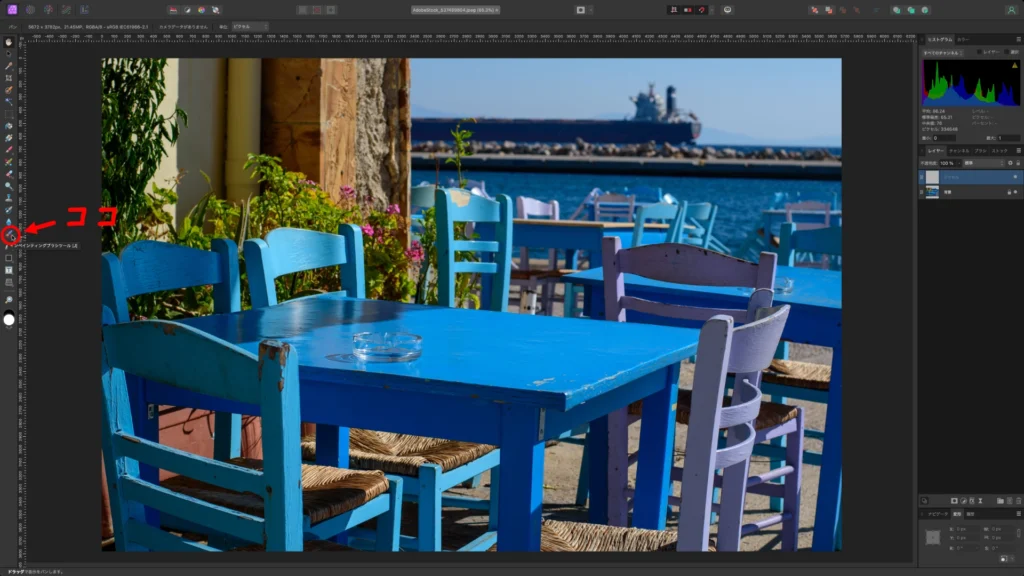Select the View (hand) tool

(x=9, y=42)
